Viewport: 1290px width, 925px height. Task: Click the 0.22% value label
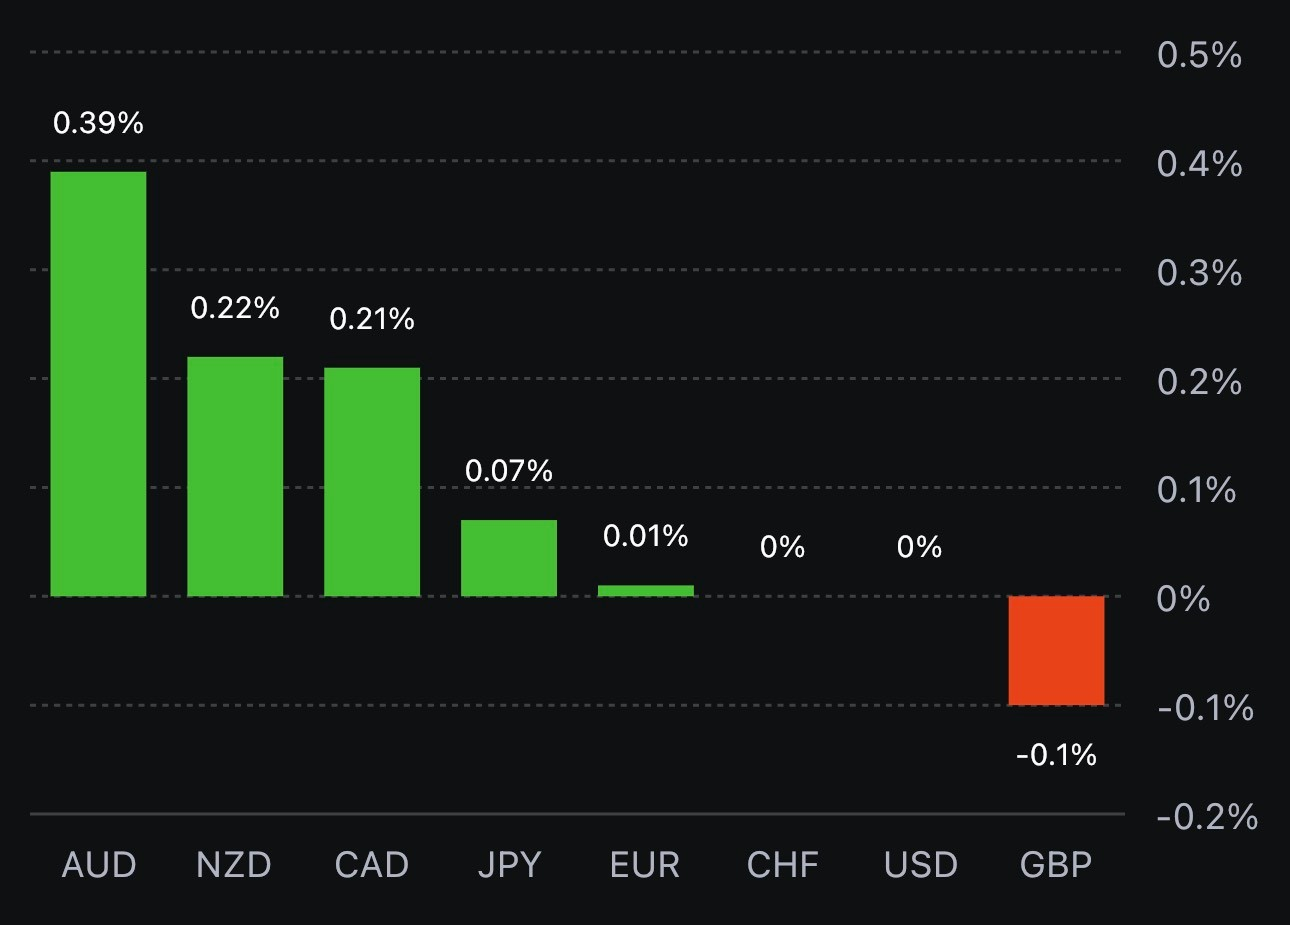235,308
